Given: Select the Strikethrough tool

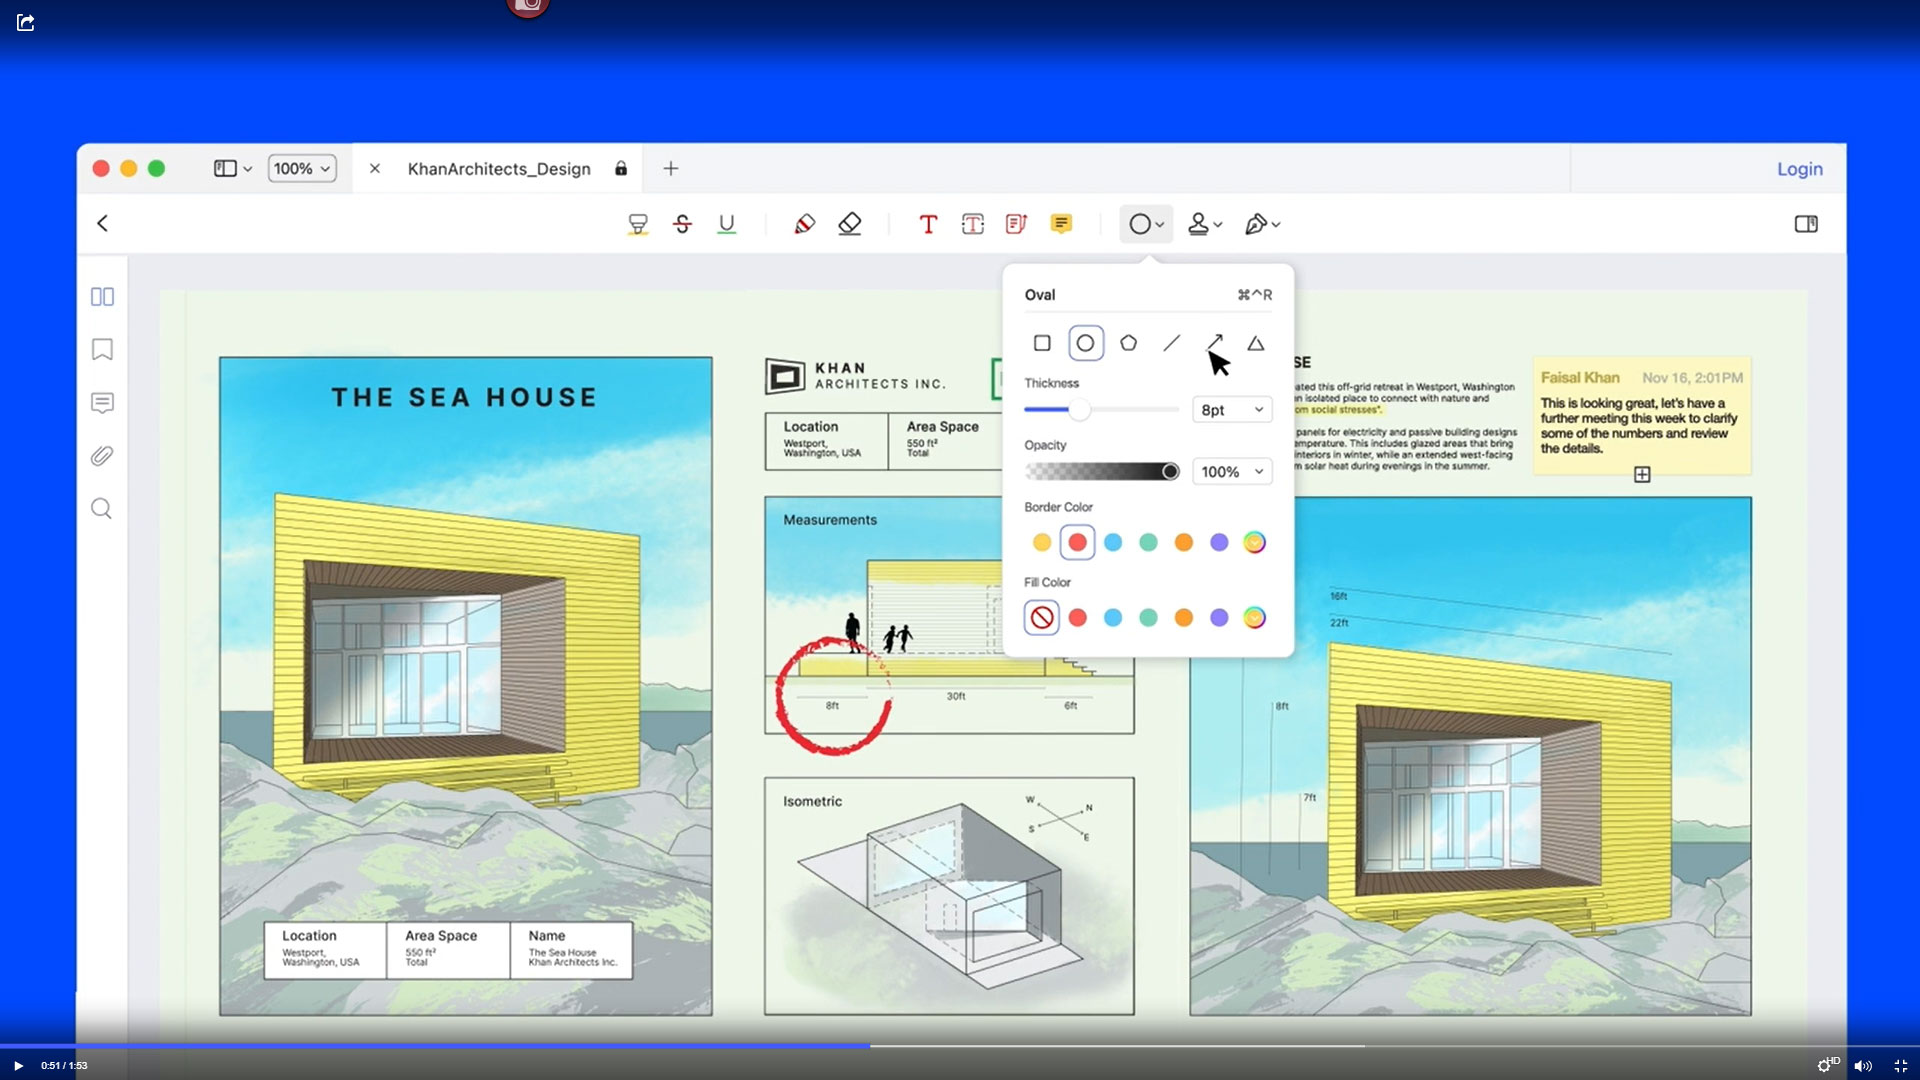Looking at the screenshot, I should point(682,224).
